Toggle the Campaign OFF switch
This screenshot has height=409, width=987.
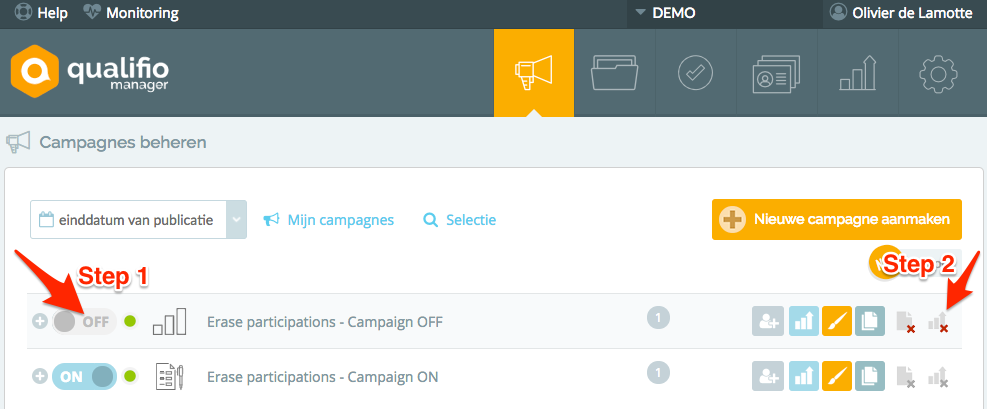coord(84,322)
